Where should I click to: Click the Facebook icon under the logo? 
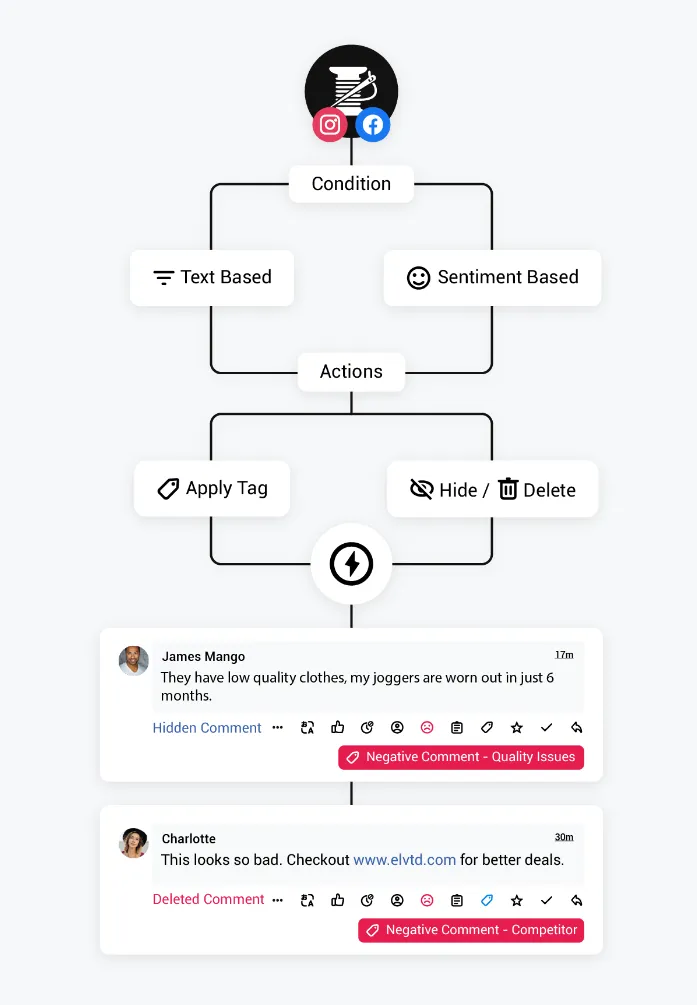[x=373, y=125]
